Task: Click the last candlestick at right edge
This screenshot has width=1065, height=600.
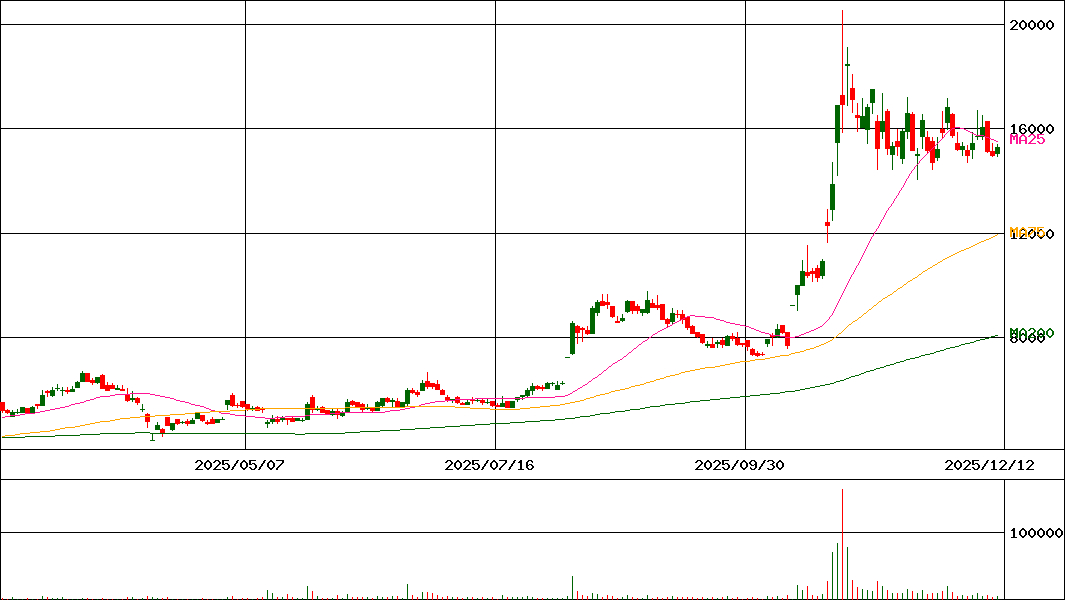Action: click(997, 150)
